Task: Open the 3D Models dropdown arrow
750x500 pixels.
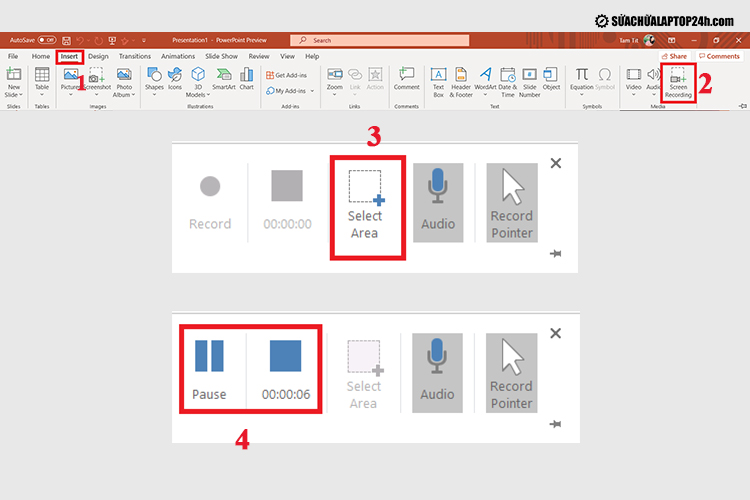Action: tap(209, 95)
